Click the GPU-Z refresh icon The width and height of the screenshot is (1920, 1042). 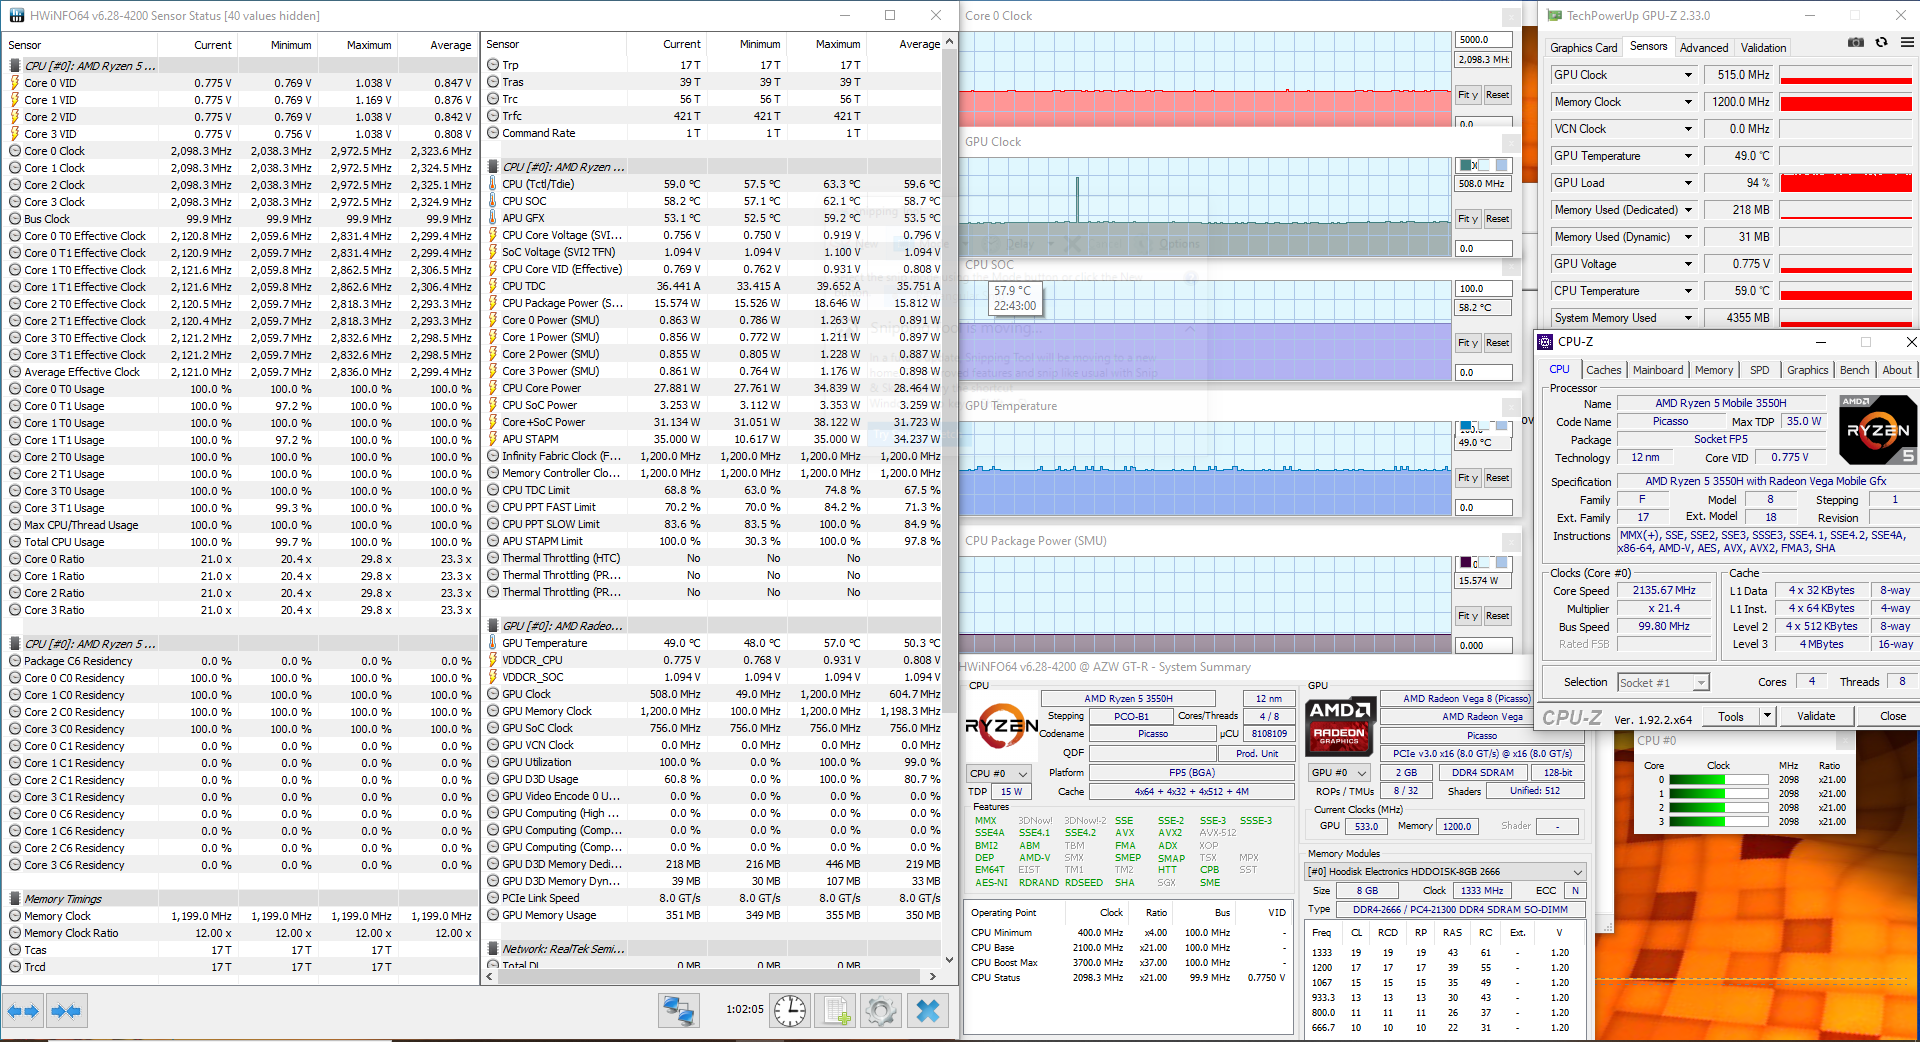pyautogui.click(x=1881, y=43)
